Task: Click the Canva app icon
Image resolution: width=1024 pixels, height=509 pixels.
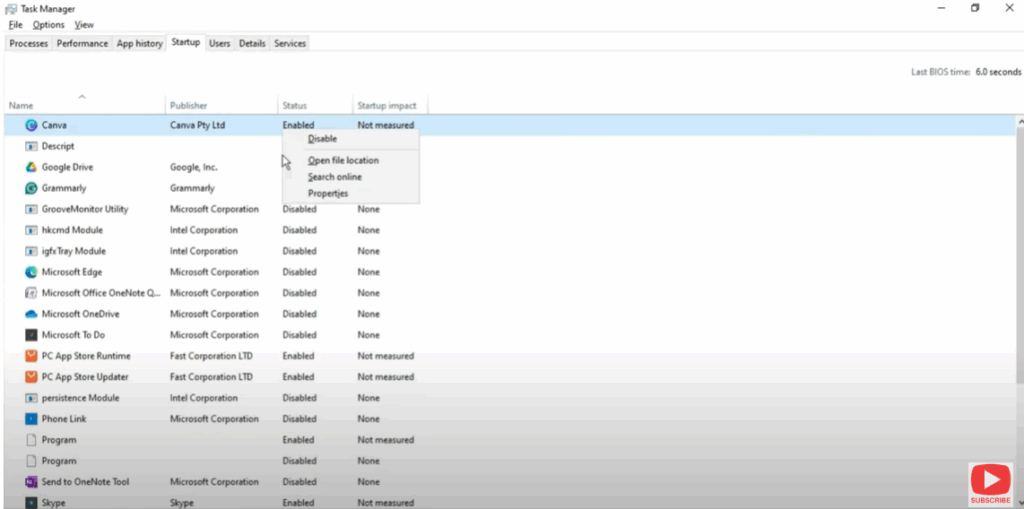Action: (31, 125)
